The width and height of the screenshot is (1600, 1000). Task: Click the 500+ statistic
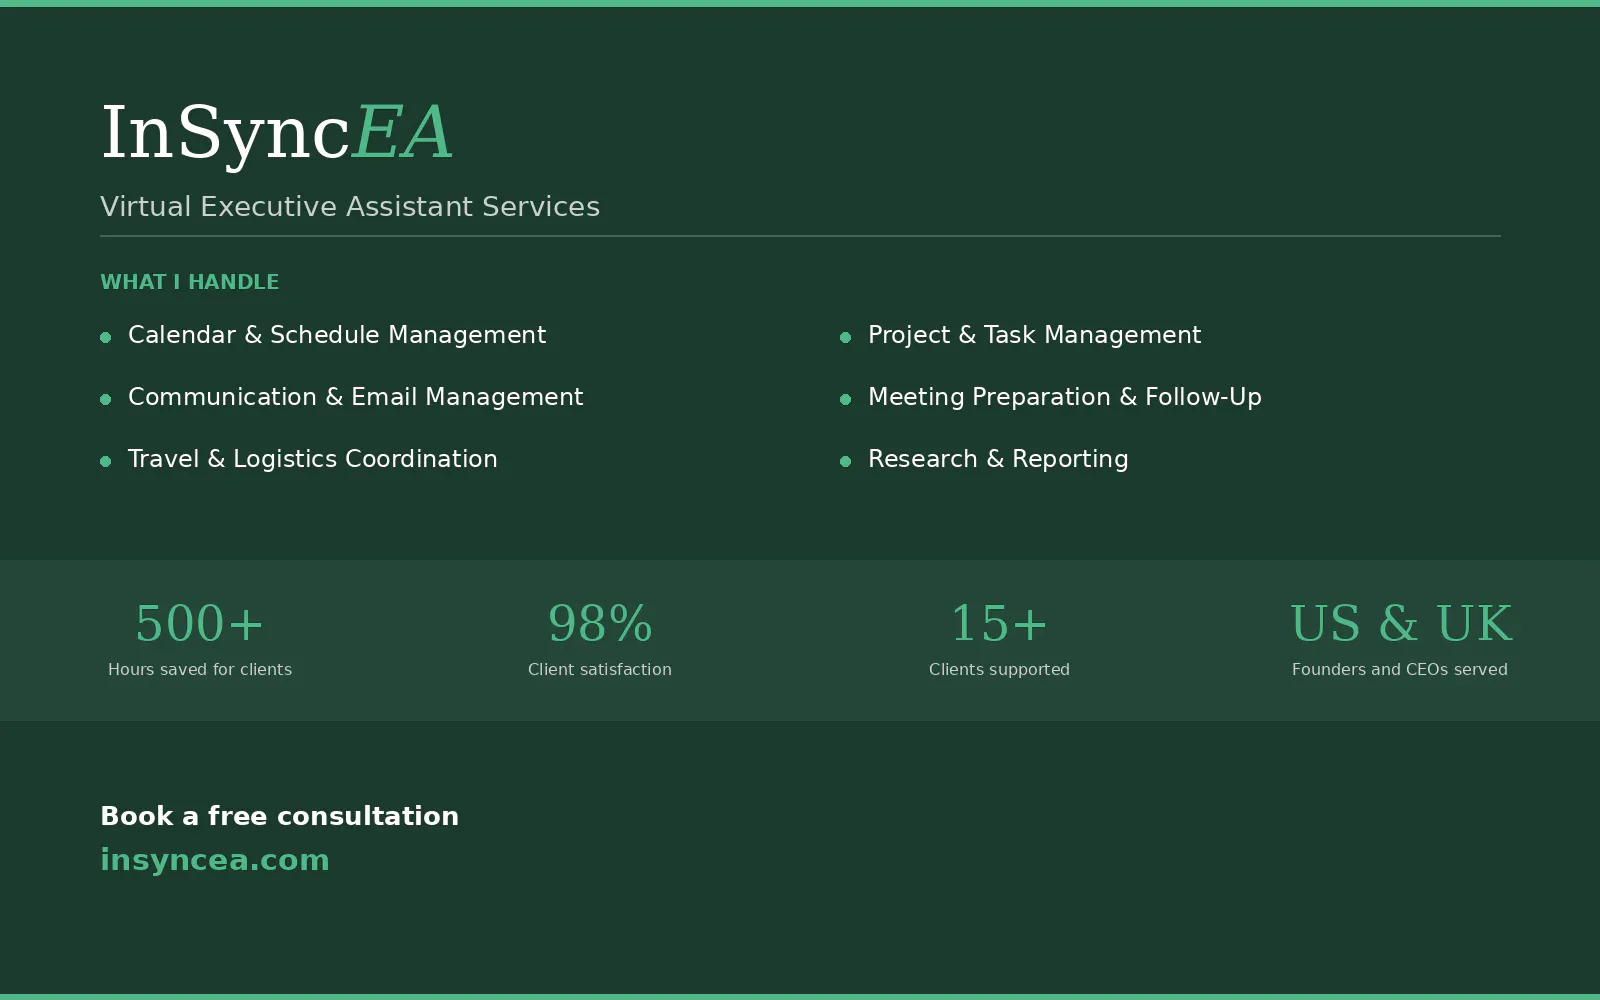[x=200, y=623]
